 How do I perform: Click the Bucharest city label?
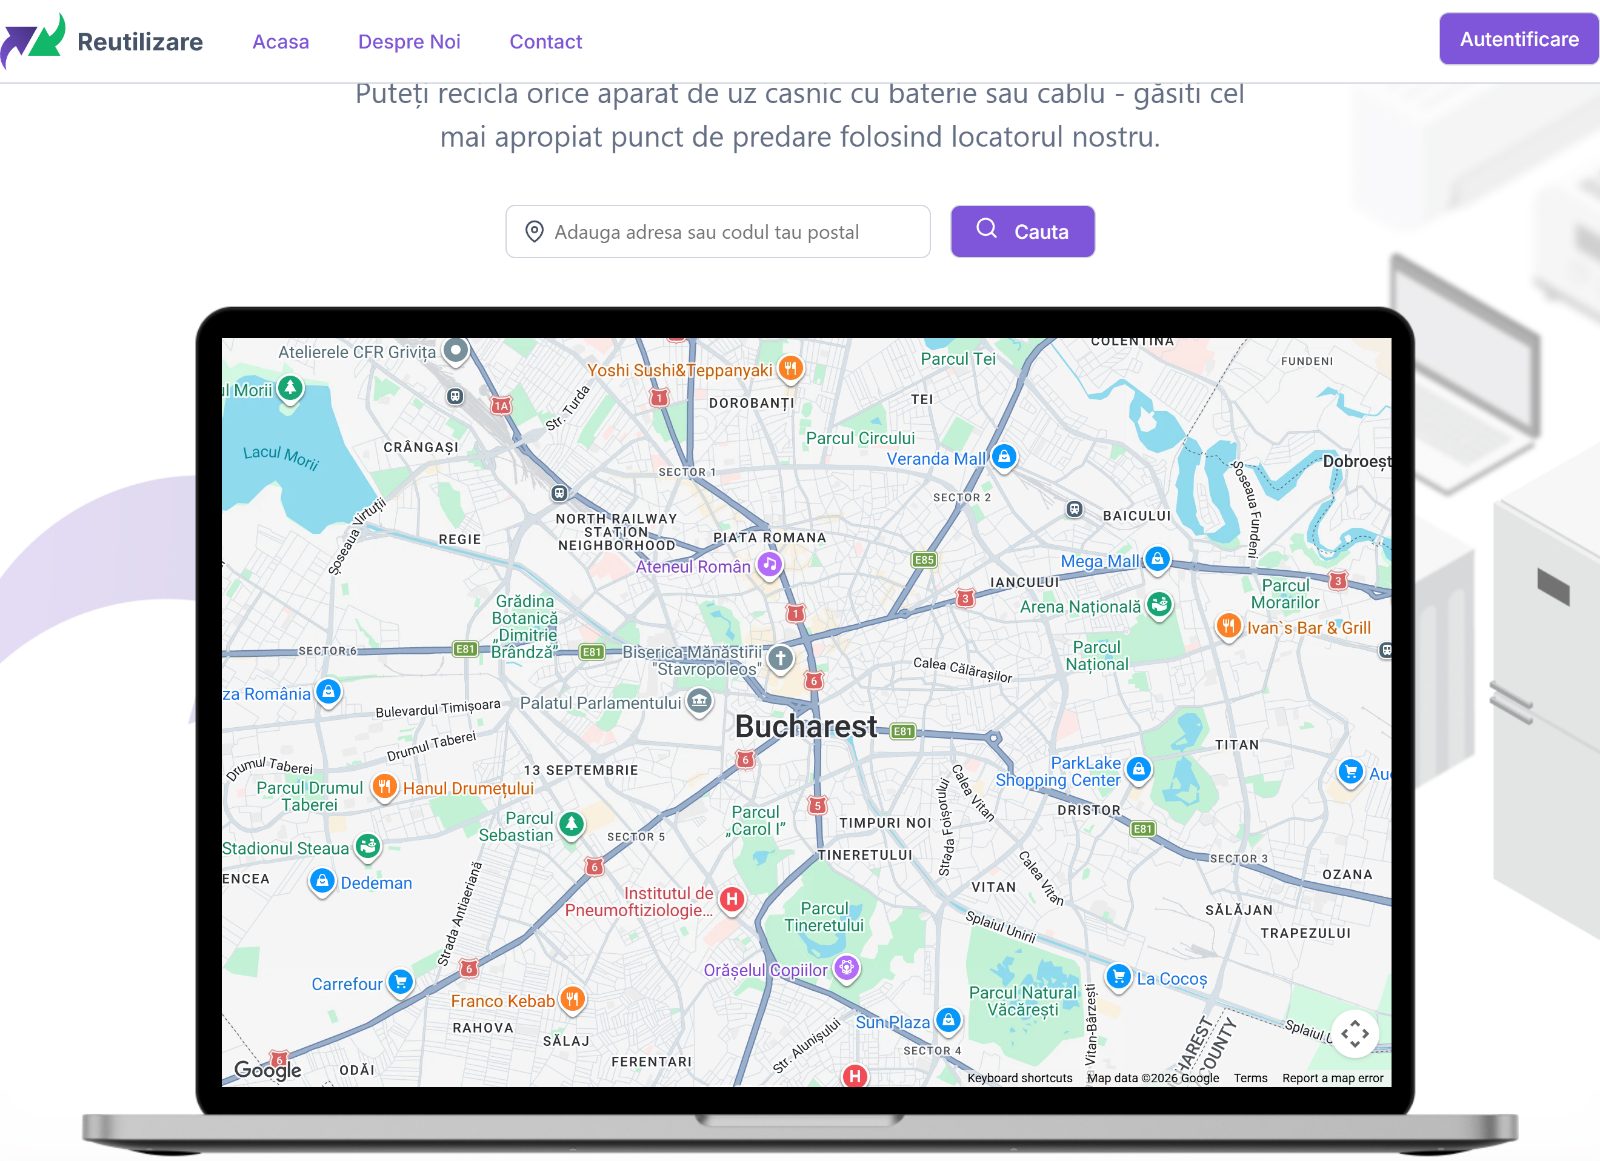point(806,726)
